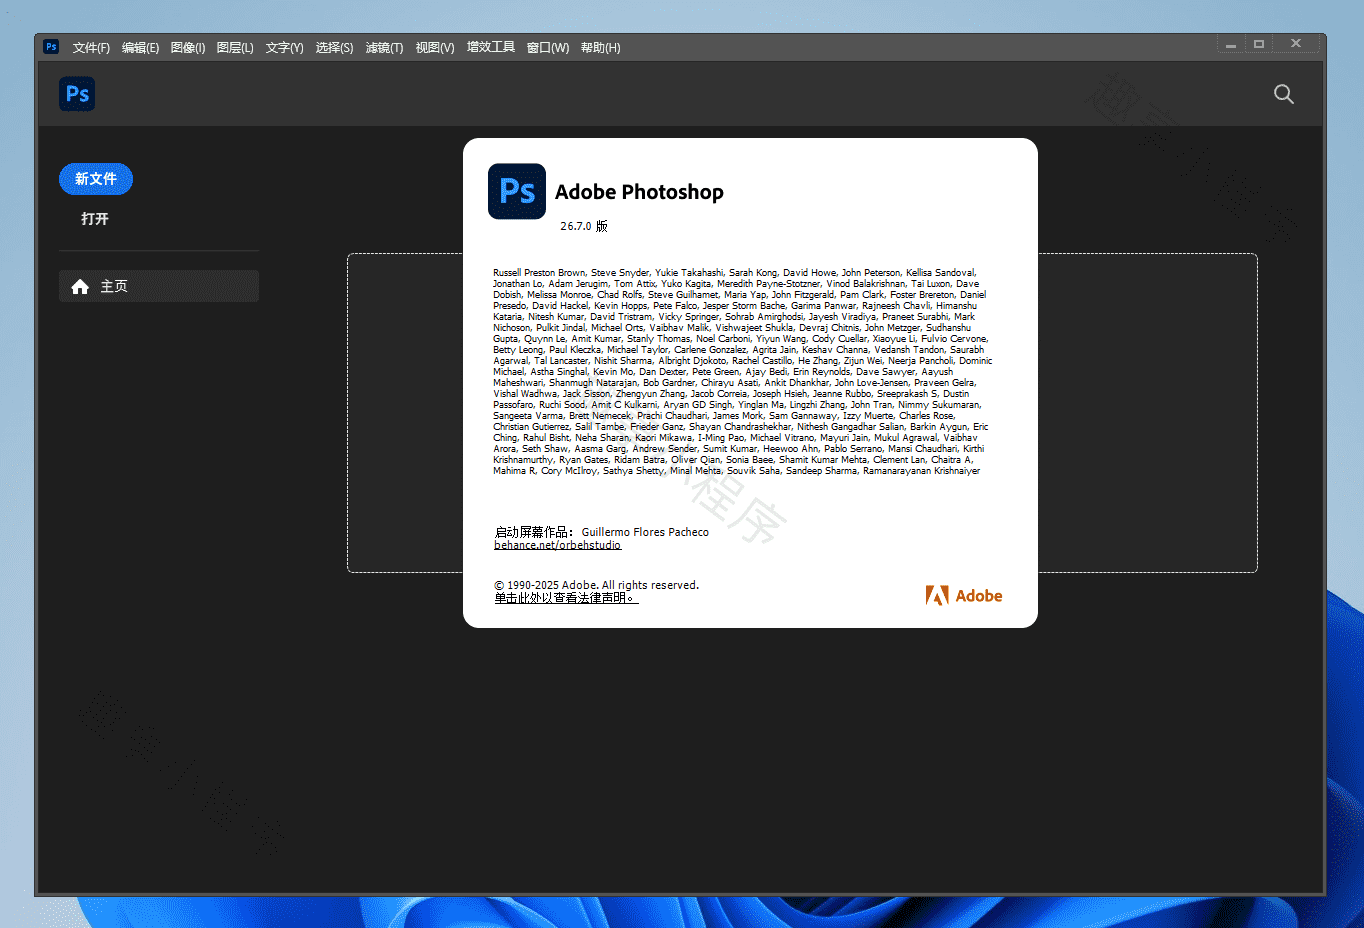Open the 图层(L) menu
The width and height of the screenshot is (1364, 928).
point(235,48)
